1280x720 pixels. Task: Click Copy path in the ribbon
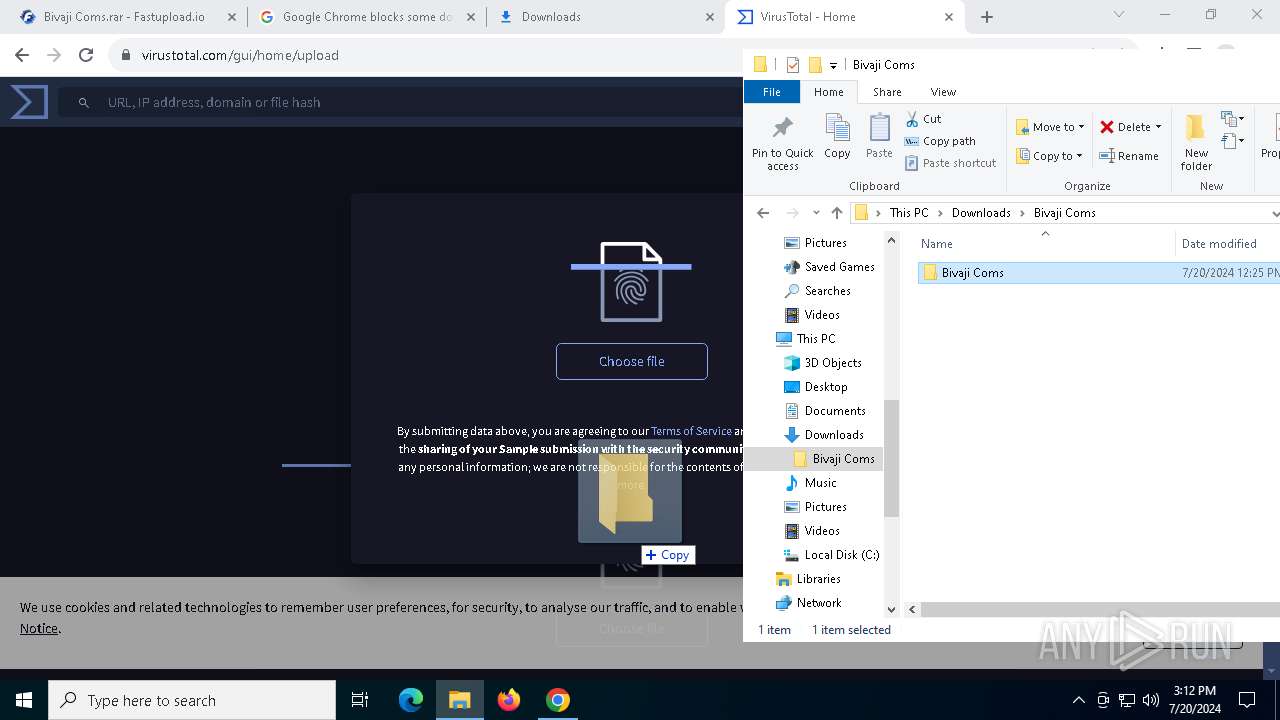(940, 141)
